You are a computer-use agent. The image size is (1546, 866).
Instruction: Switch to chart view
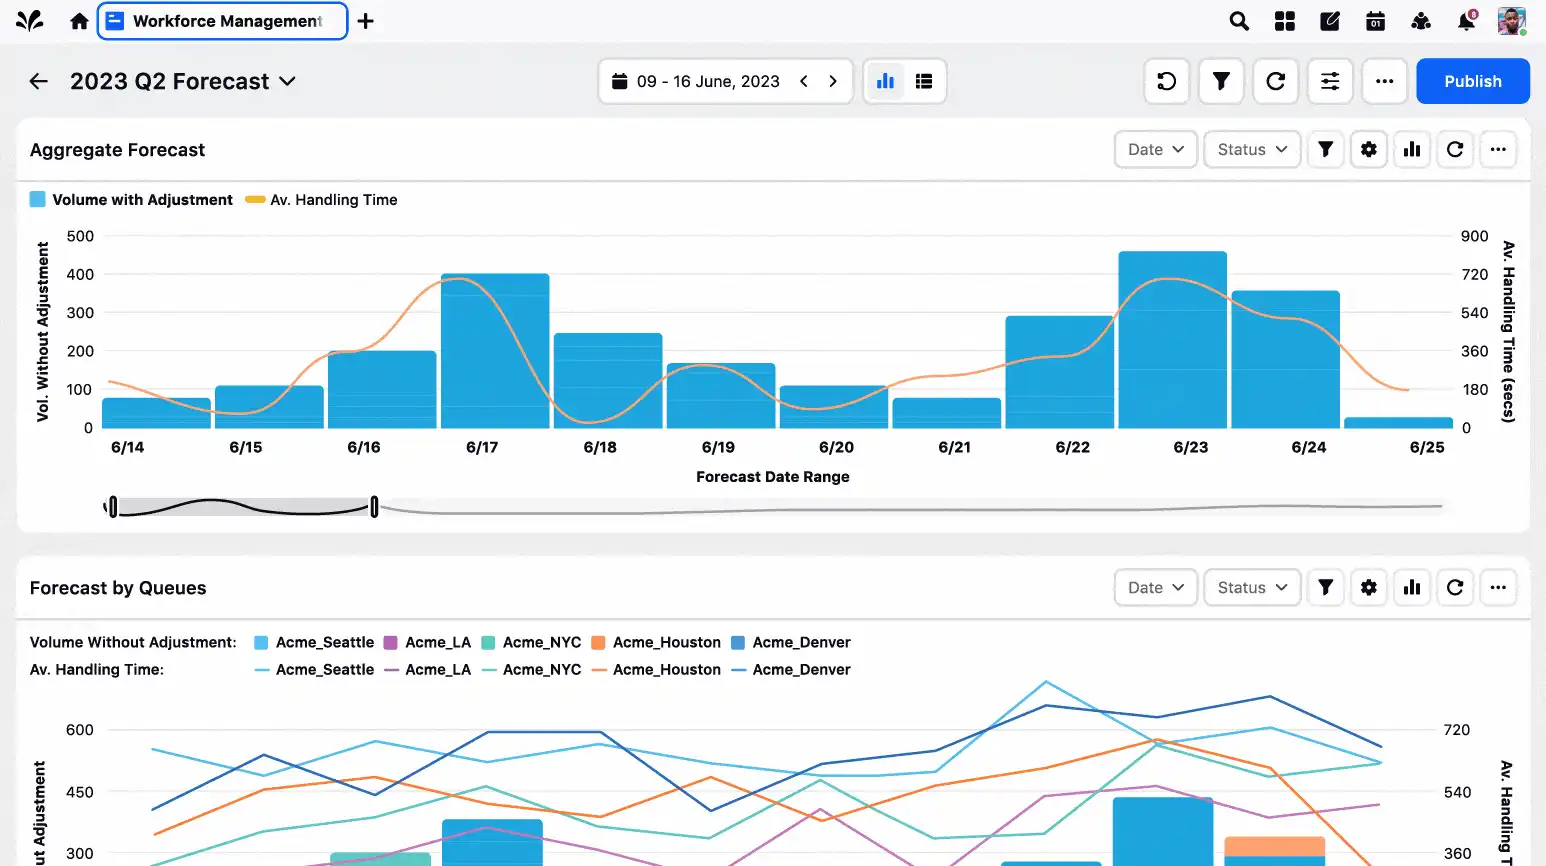point(885,81)
